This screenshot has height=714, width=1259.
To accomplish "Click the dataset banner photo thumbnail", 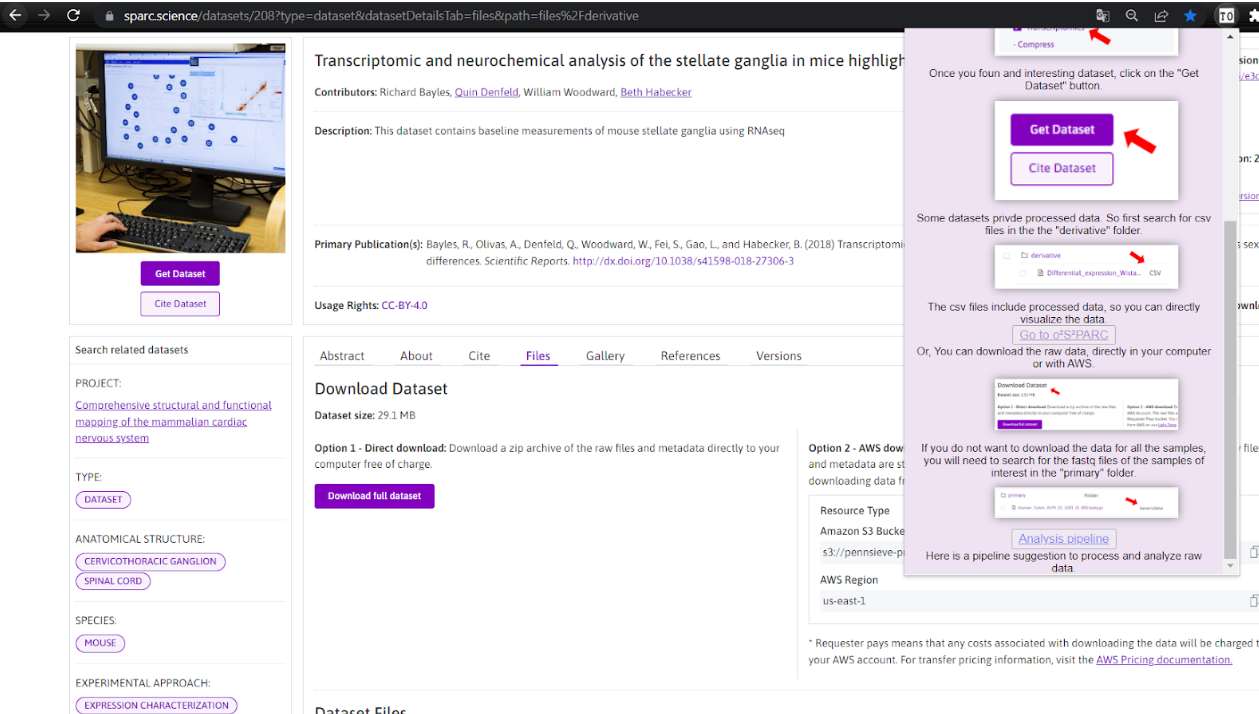I will (180, 148).
